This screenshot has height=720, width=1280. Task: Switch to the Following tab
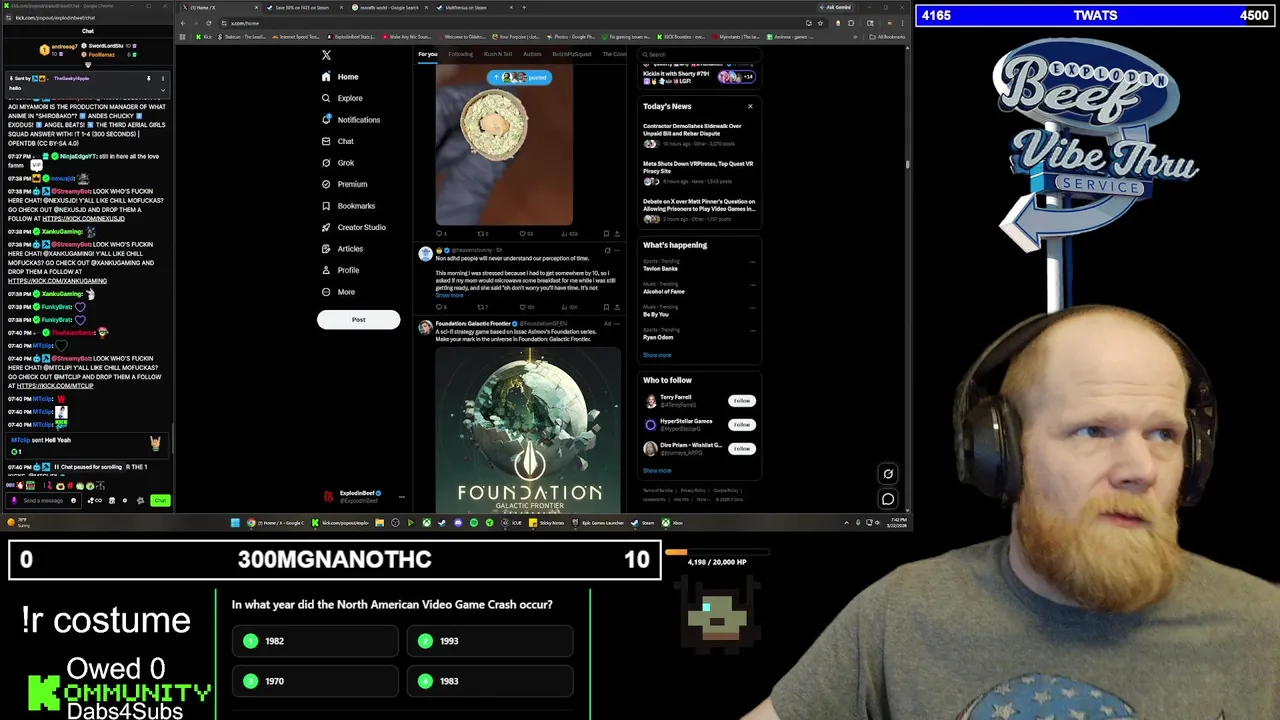tap(460, 54)
